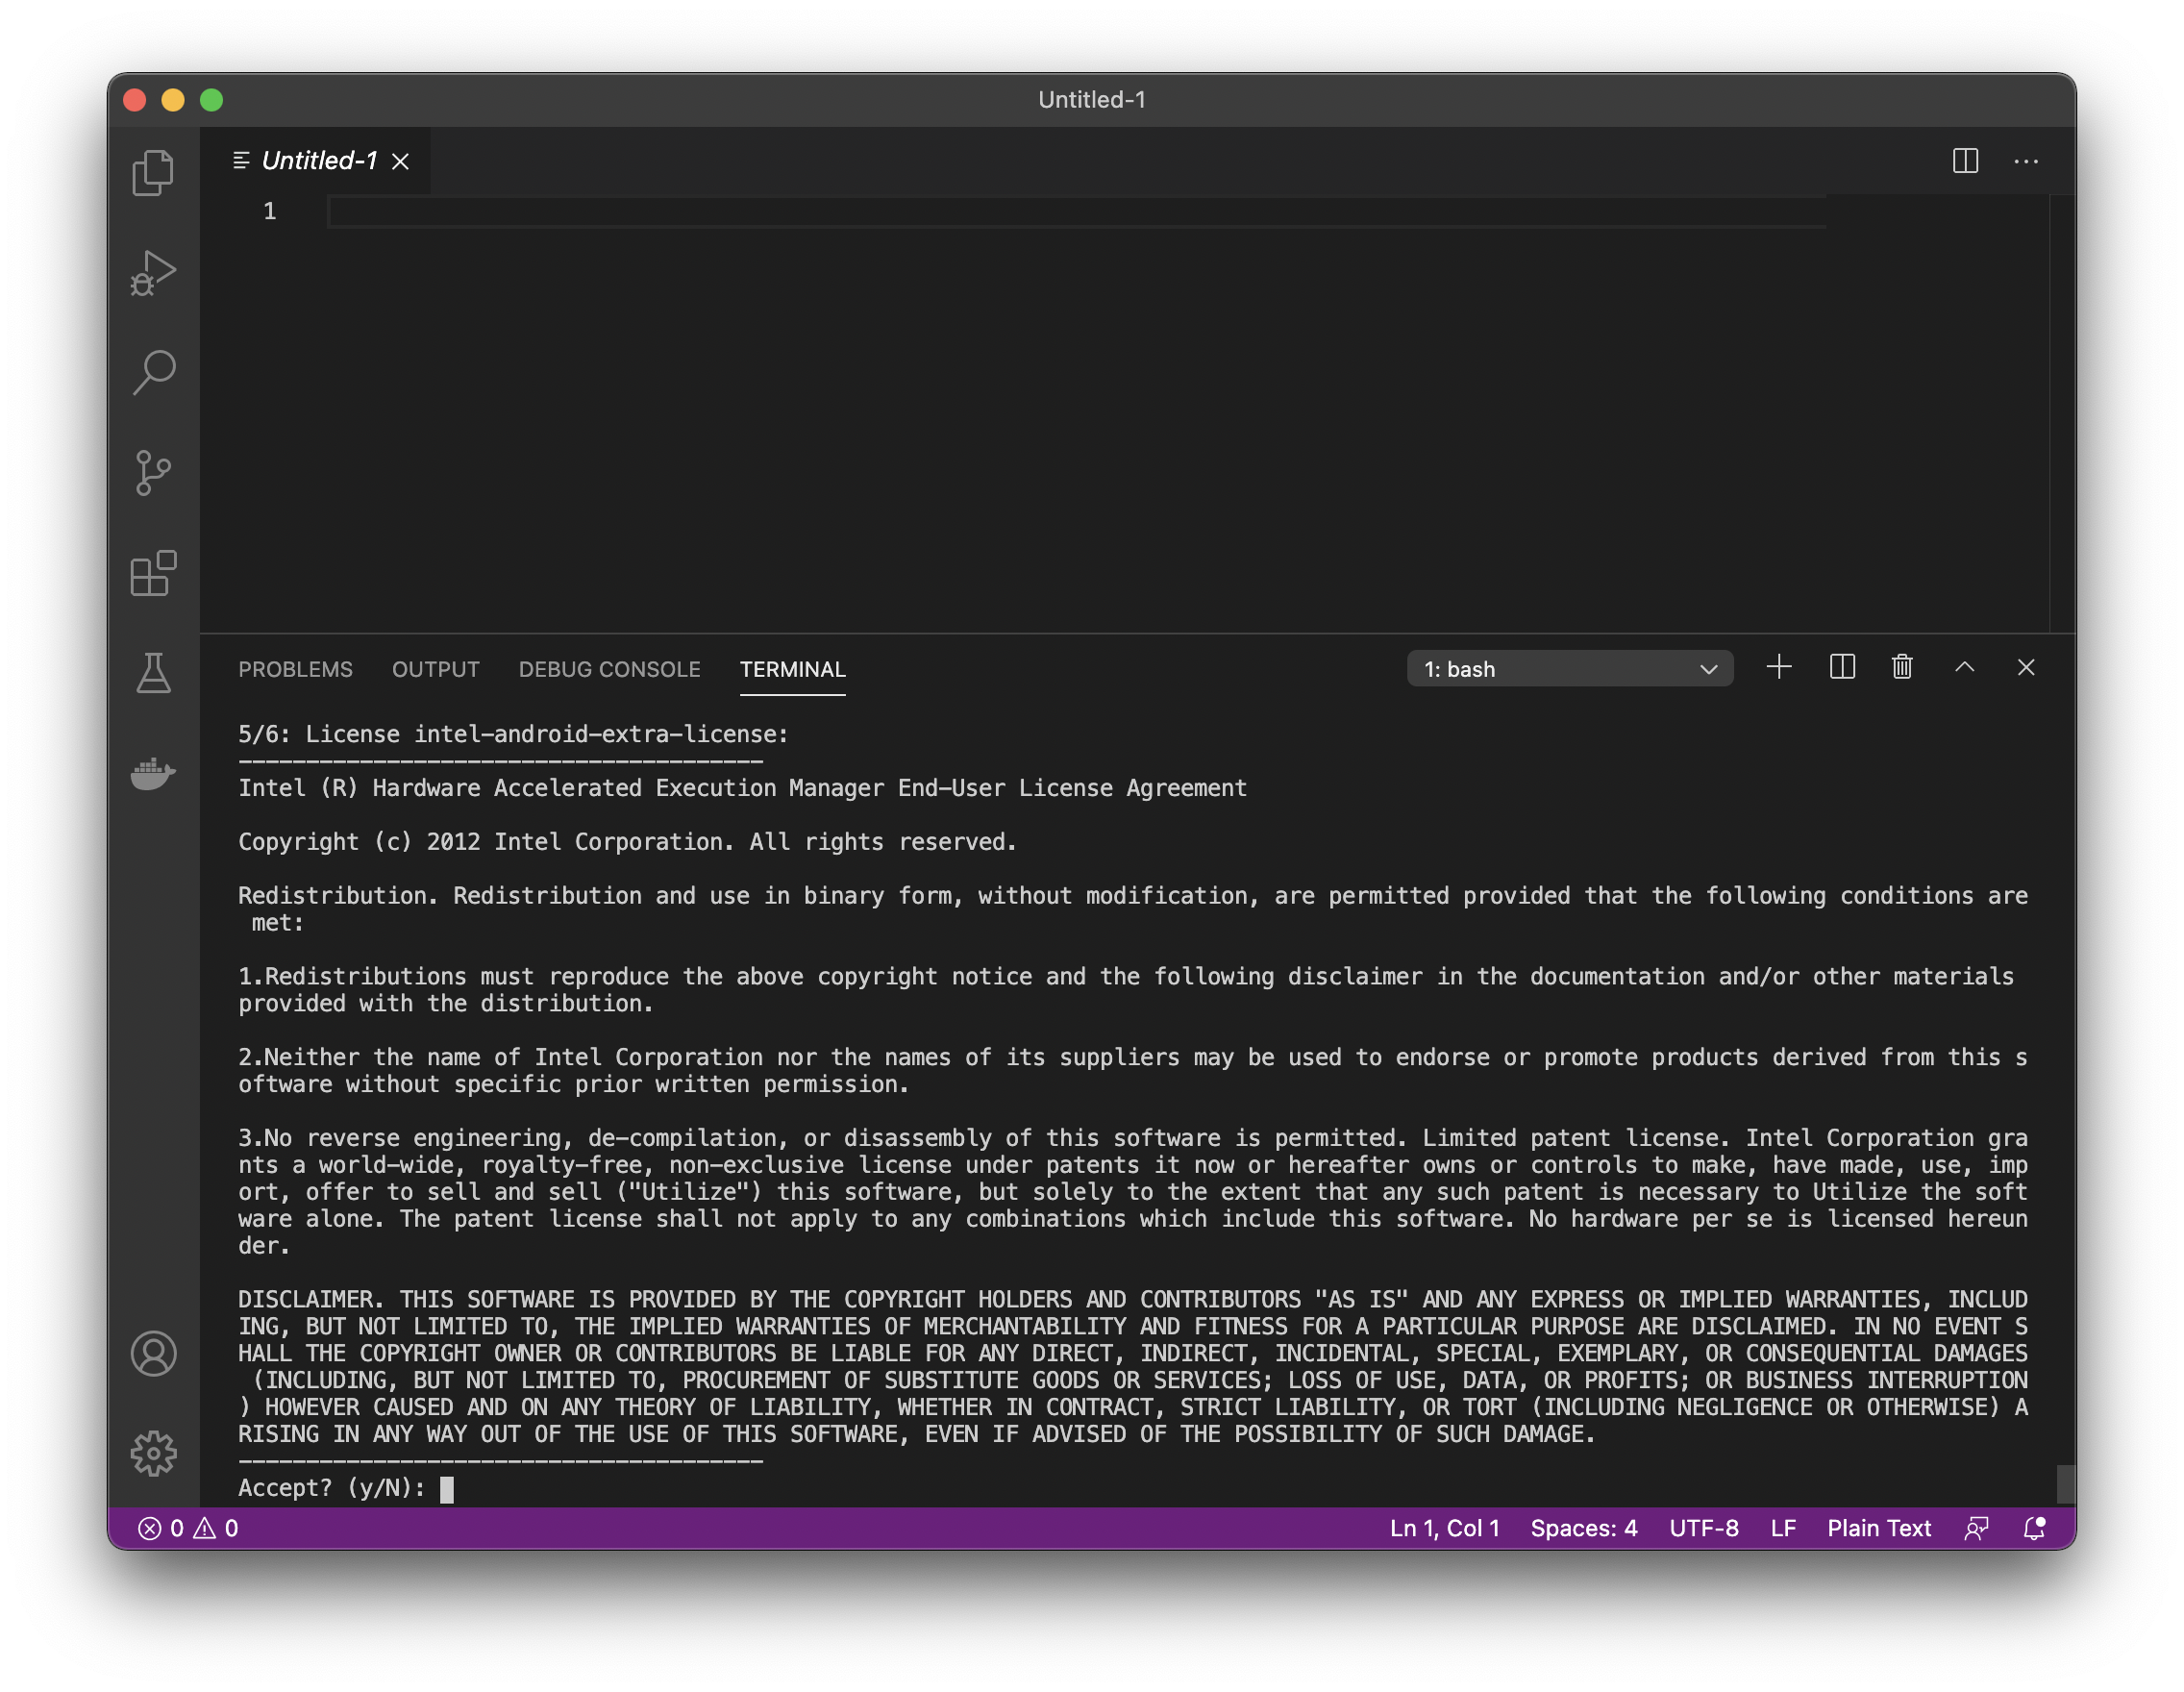Open the Explorer view in activity bar
2184x1692 pixels.
coord(153,172)
